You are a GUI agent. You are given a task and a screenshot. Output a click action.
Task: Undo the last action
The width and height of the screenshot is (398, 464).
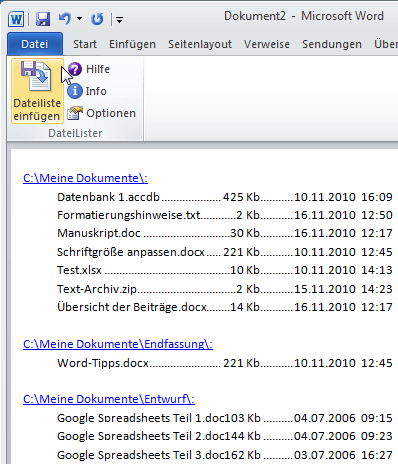65,19
